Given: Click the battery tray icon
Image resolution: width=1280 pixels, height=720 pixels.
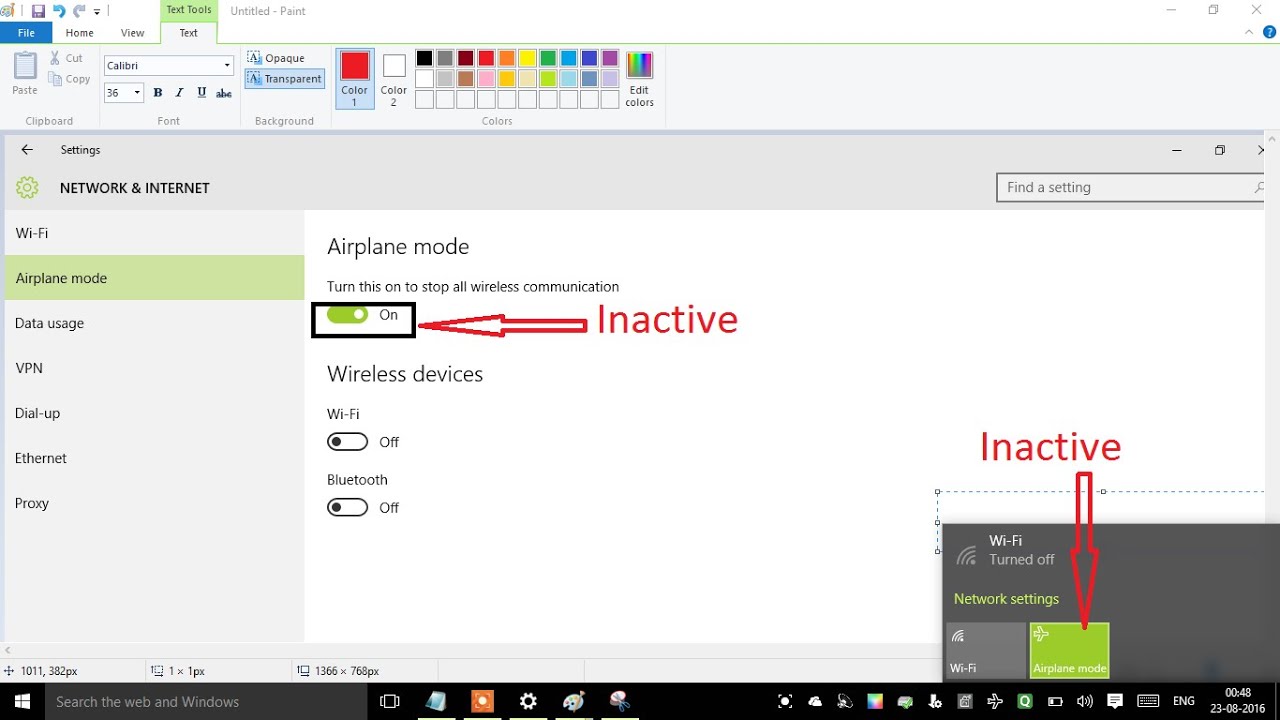Looking at the screenshot, I should (1055, 701).
